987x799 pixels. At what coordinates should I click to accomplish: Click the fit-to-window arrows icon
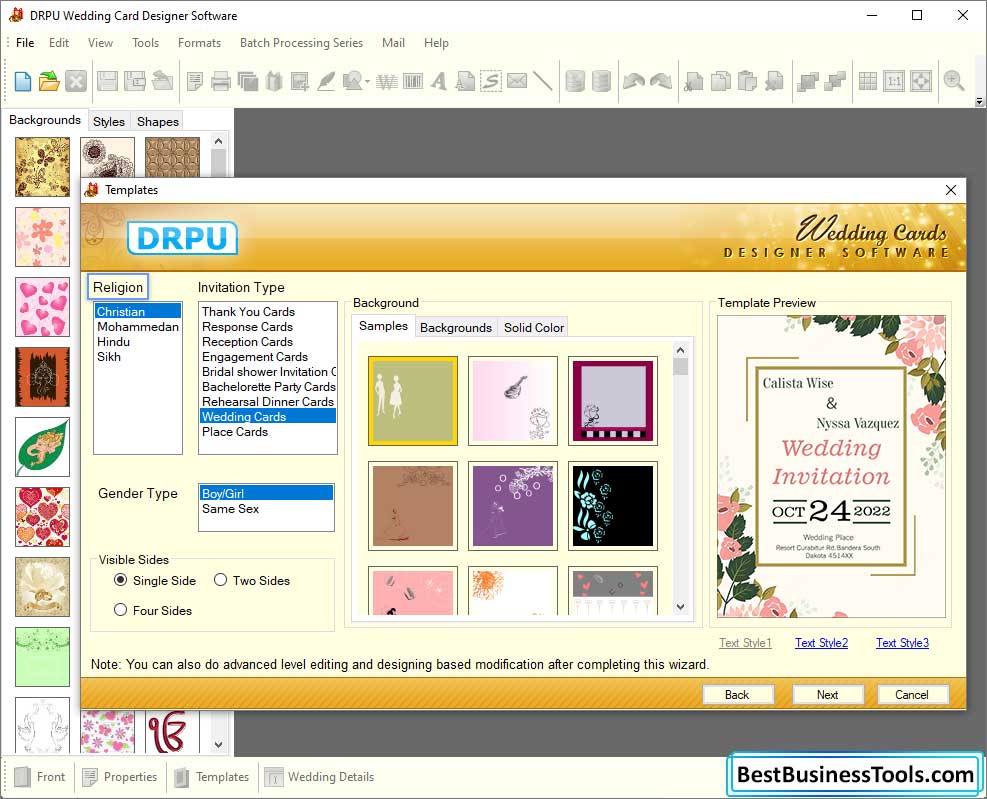(x=921, y=81)
